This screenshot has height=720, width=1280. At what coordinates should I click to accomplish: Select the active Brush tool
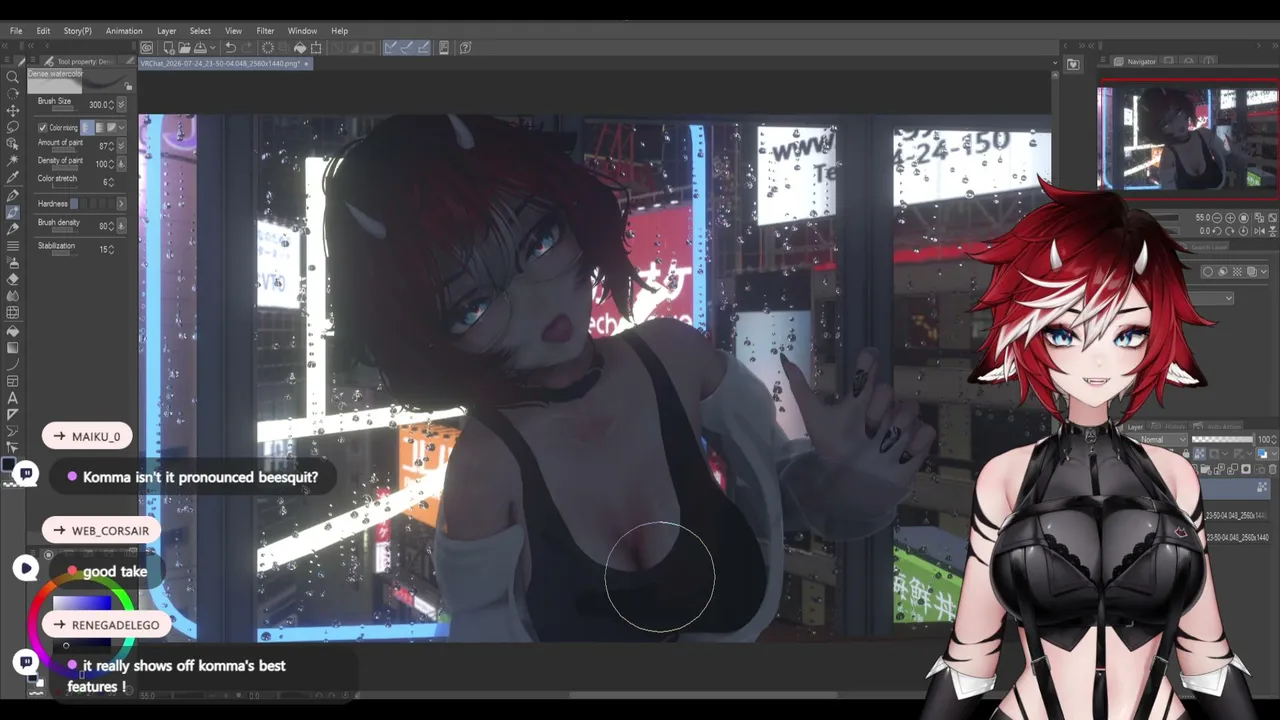coord(13,212)
